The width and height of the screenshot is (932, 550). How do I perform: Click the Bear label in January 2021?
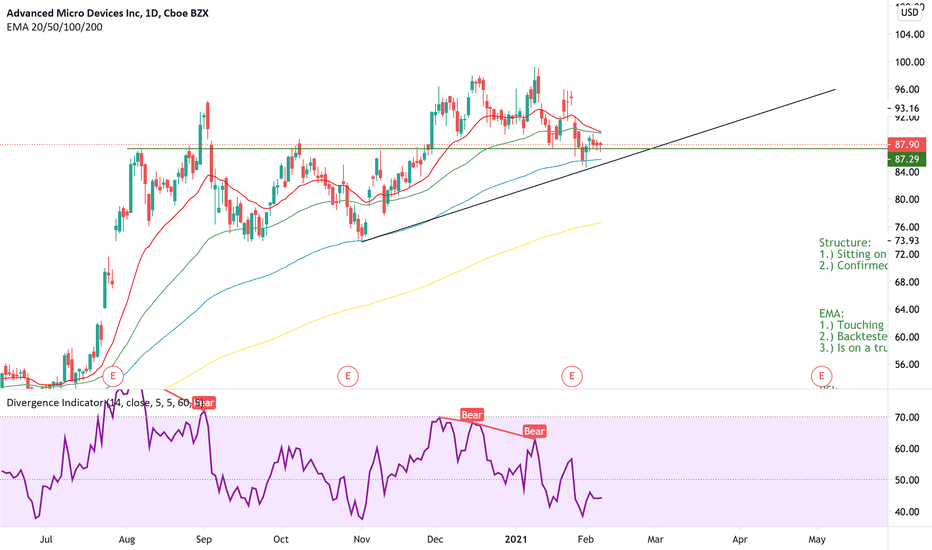(x=534, y=431)
